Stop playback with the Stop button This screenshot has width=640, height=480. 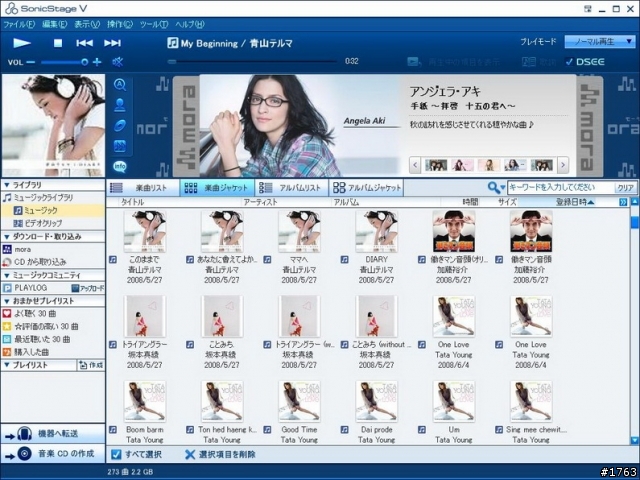point(58,43)
